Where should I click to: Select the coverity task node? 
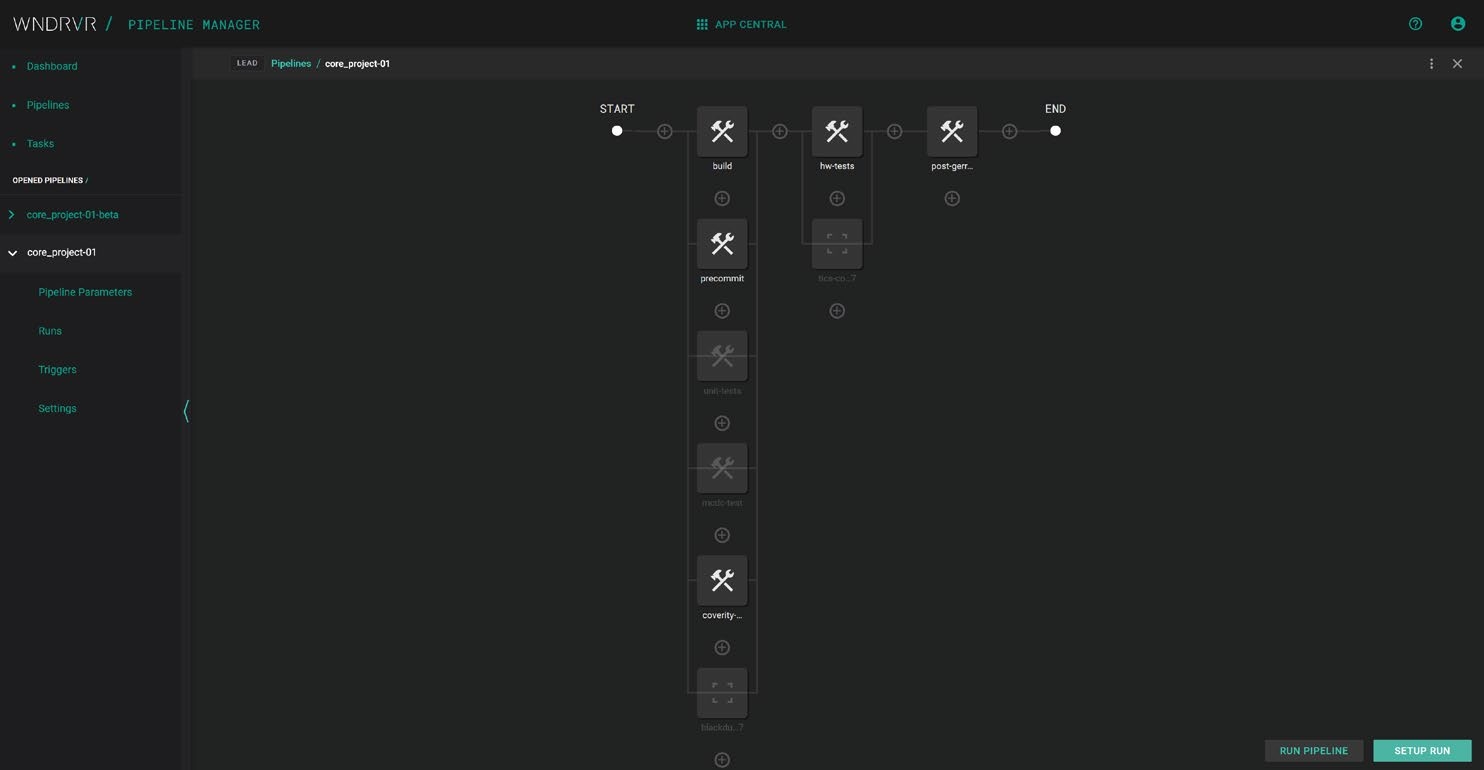click(722, 581)
